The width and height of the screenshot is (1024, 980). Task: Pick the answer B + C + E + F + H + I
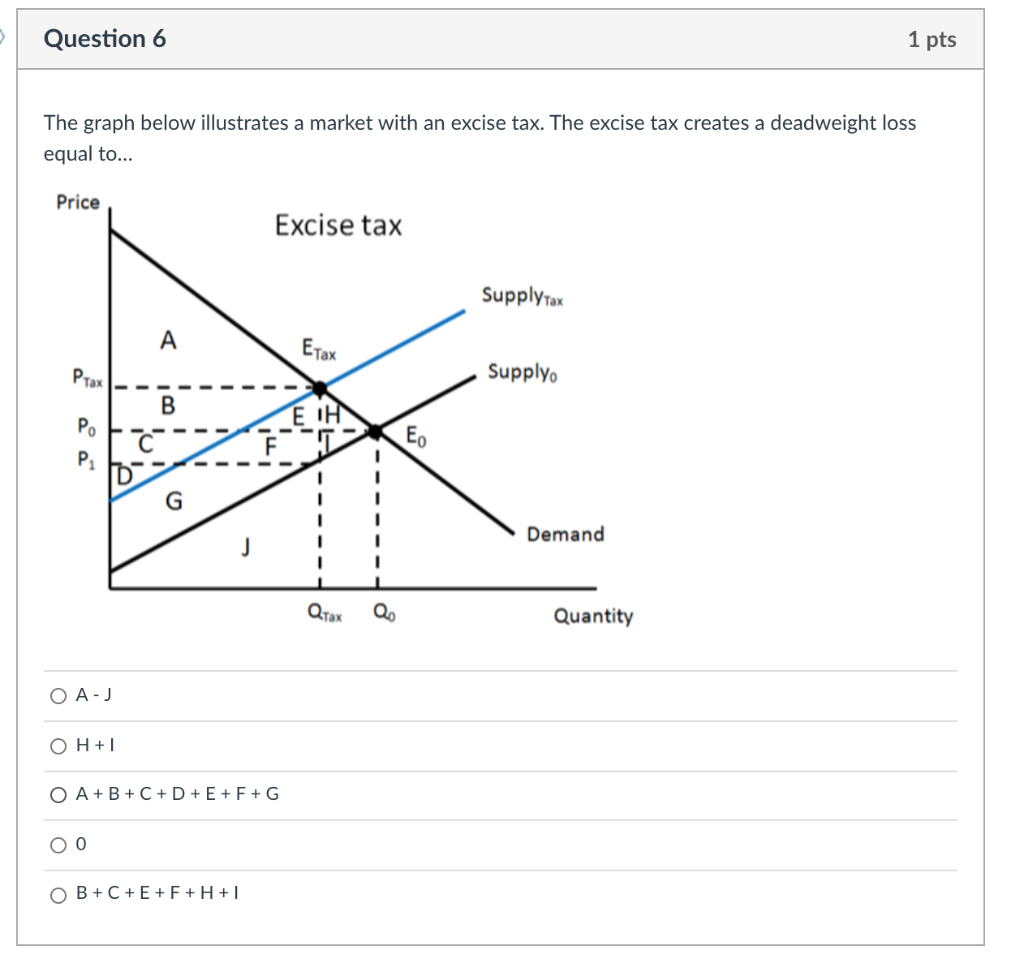coord(57,896)
